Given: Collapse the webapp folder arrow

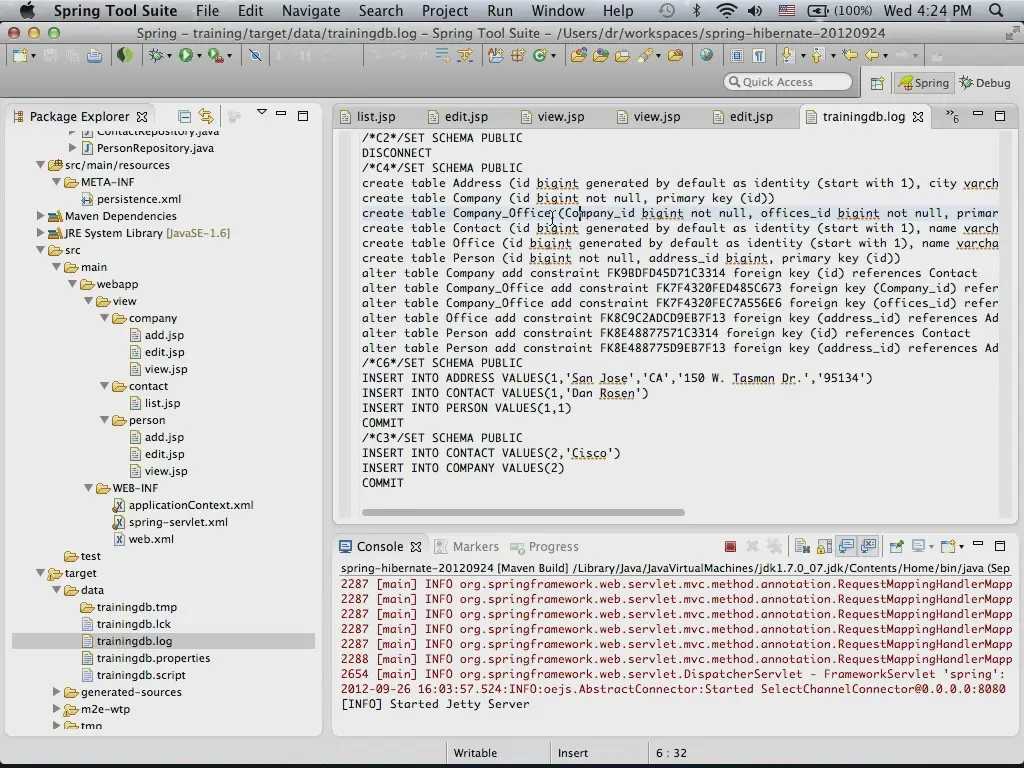Looking at the screenshot, I should pyautogui.click(x=72, y=284).
